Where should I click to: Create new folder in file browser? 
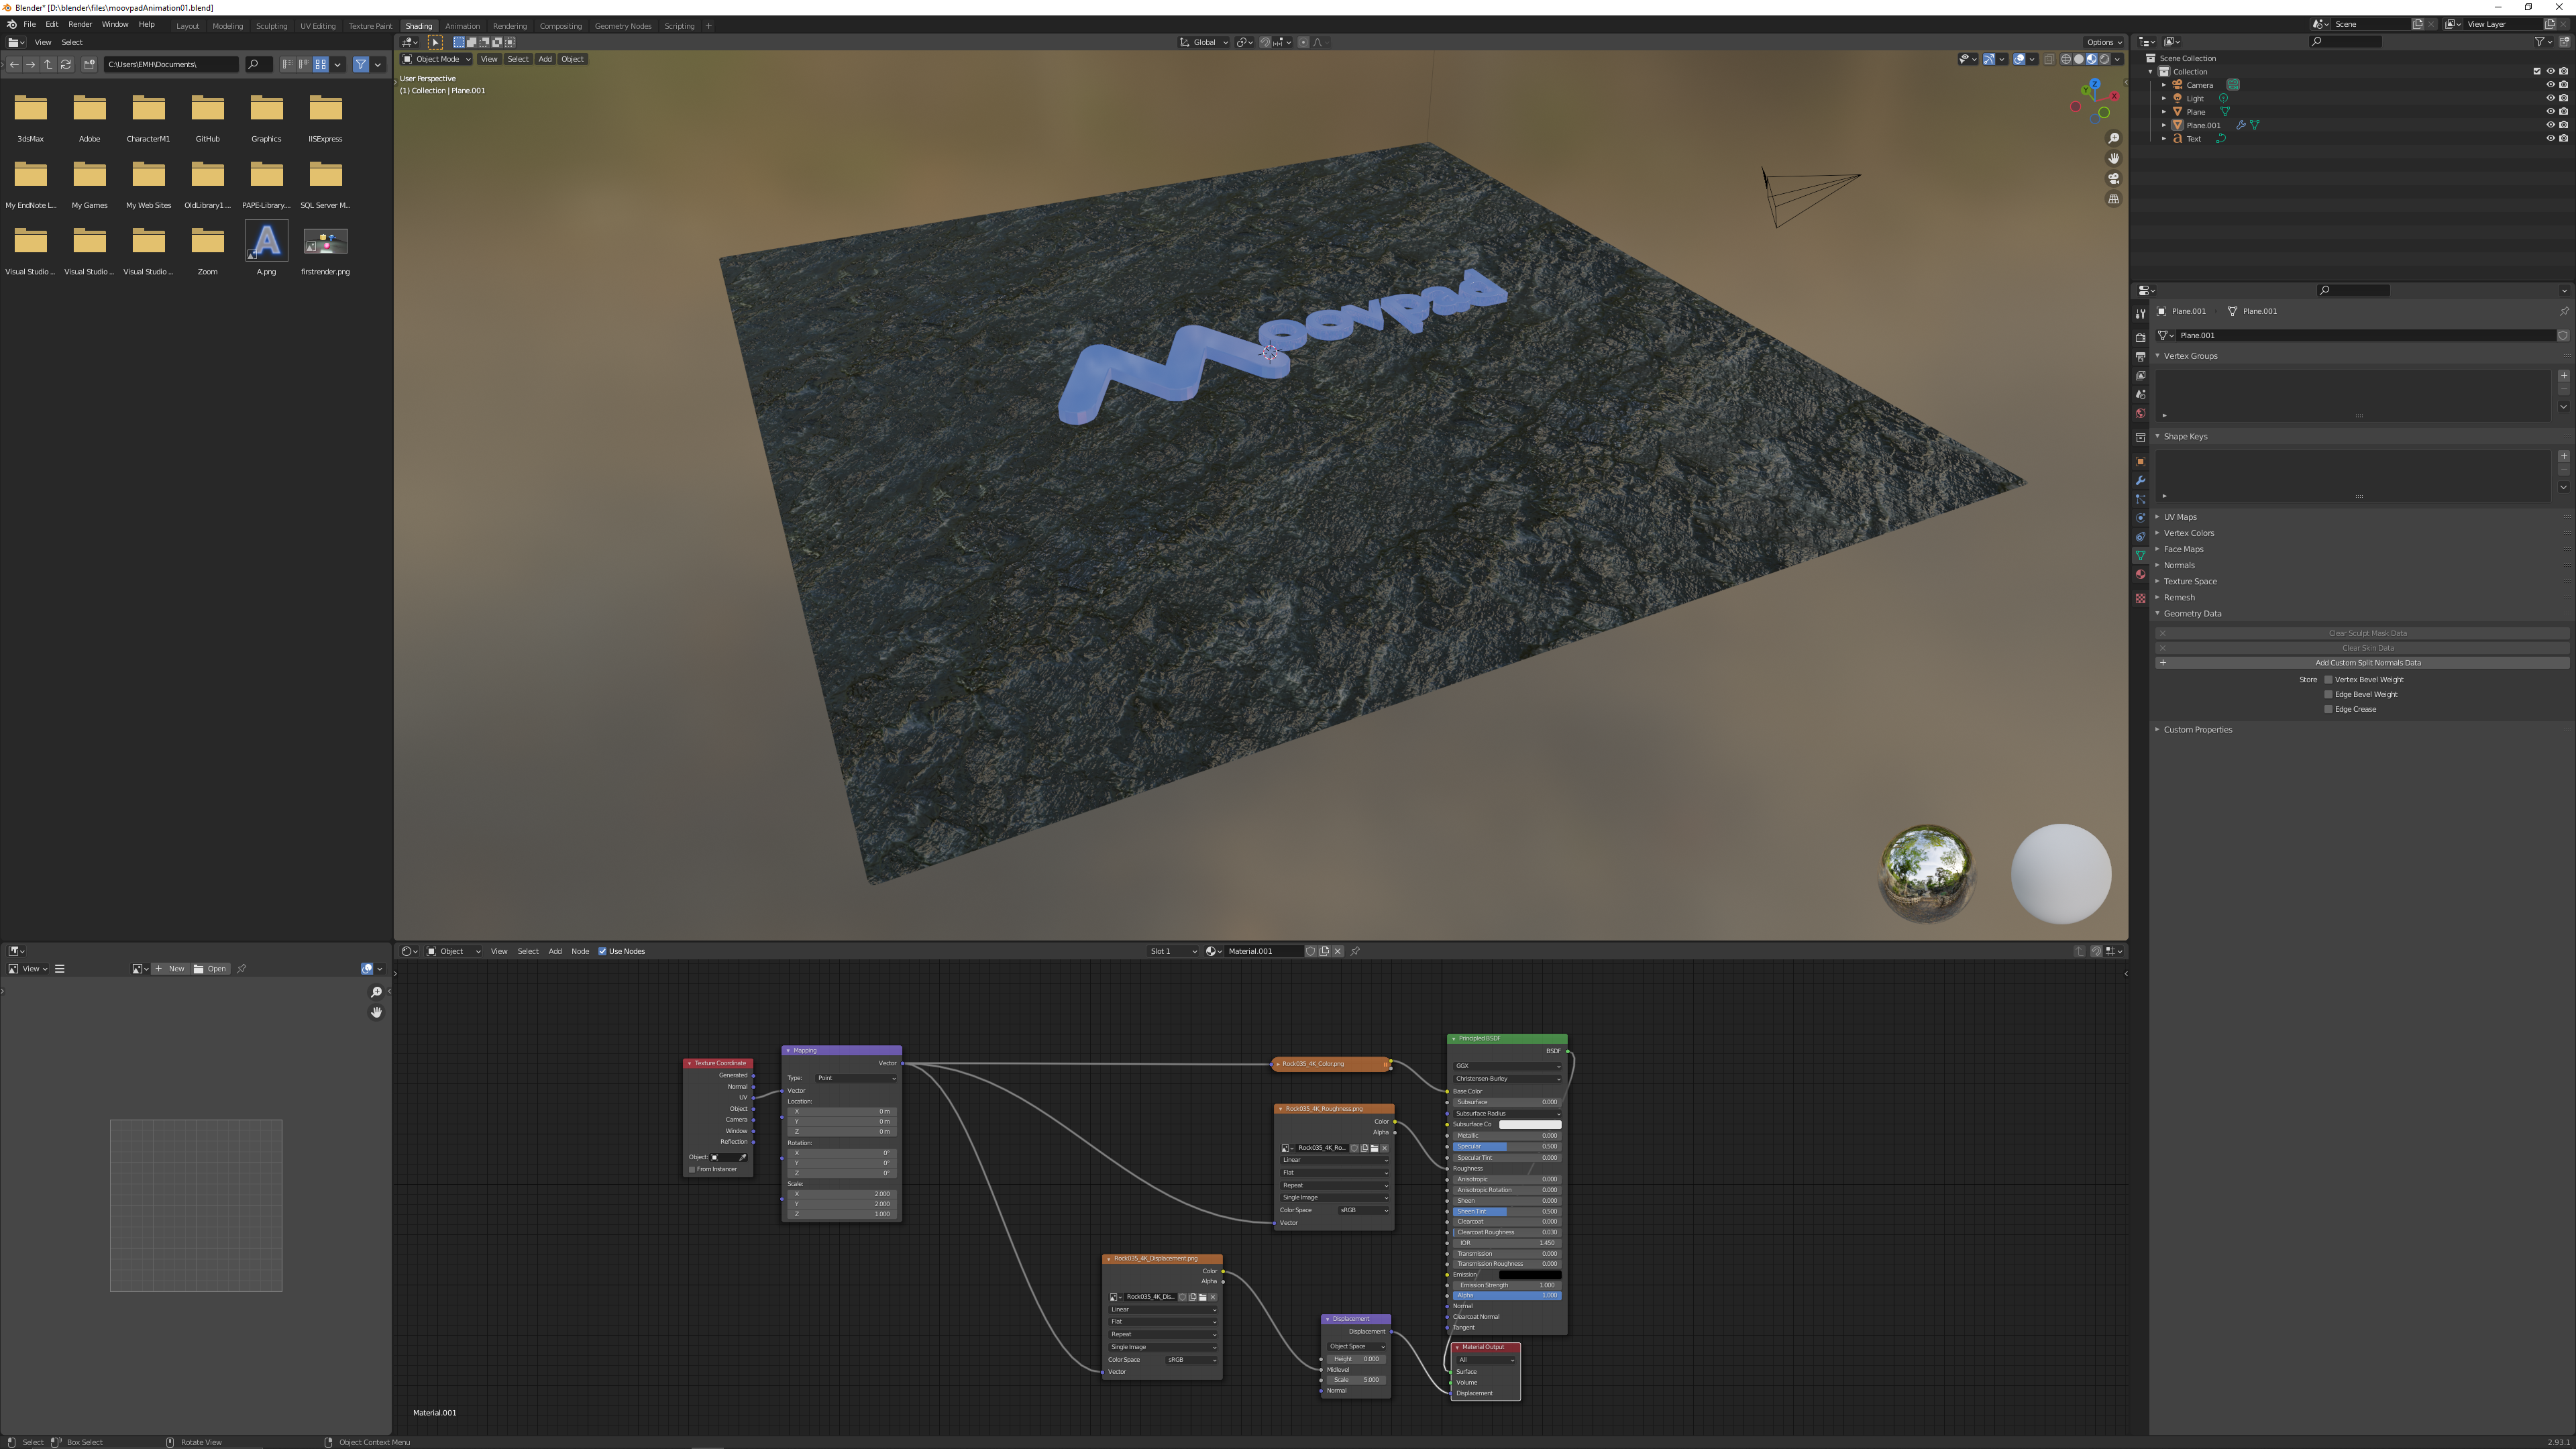[x=89, y=64]
